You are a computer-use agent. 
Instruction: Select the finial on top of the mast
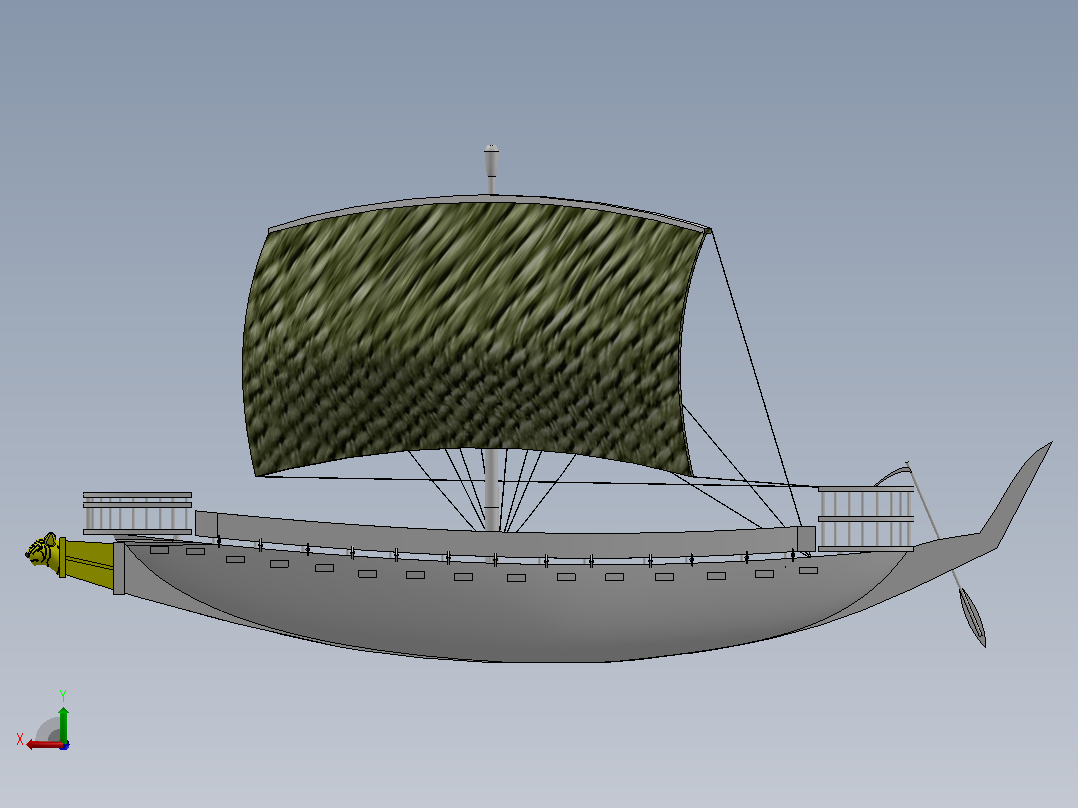tap(491, 160)
